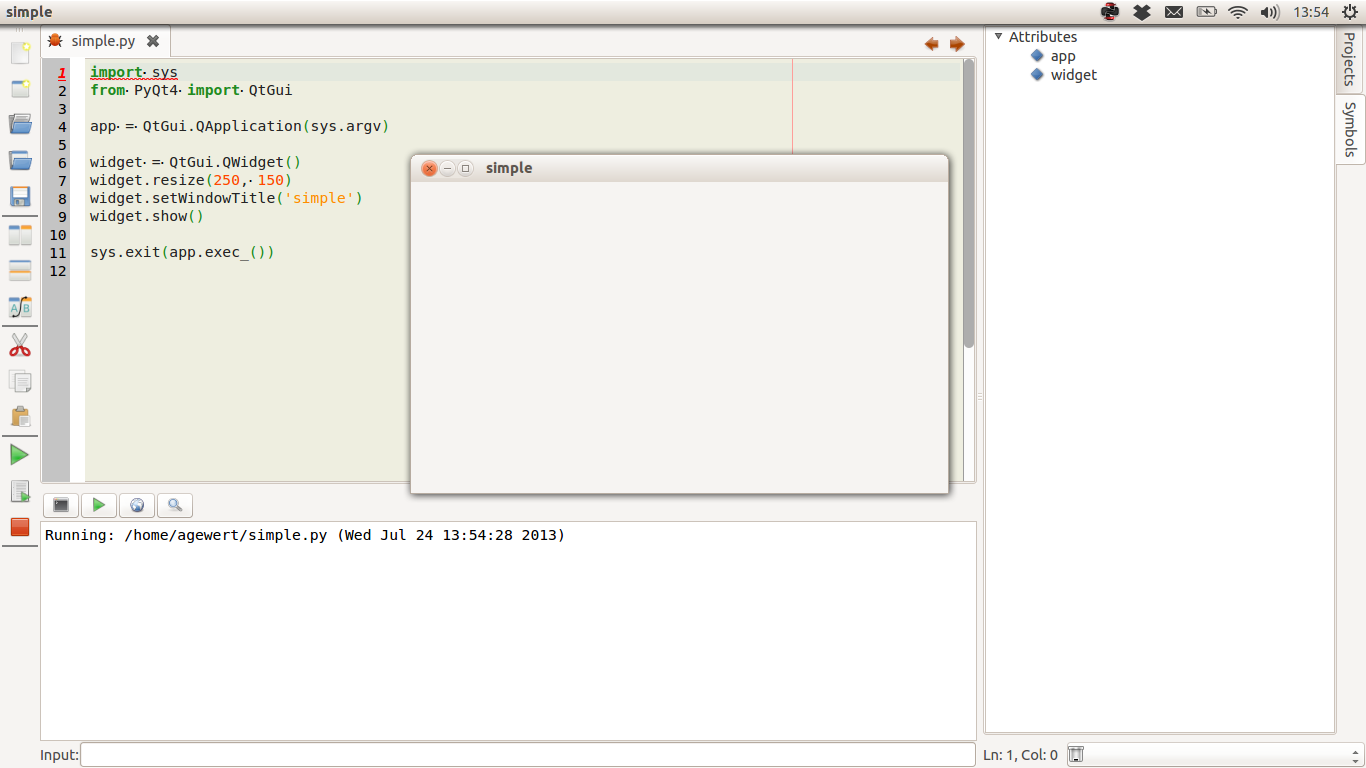Screen dimensions: 1366x768
Task: Click the editor's vertical scrollbar
Action: click(x=969, y=204)
